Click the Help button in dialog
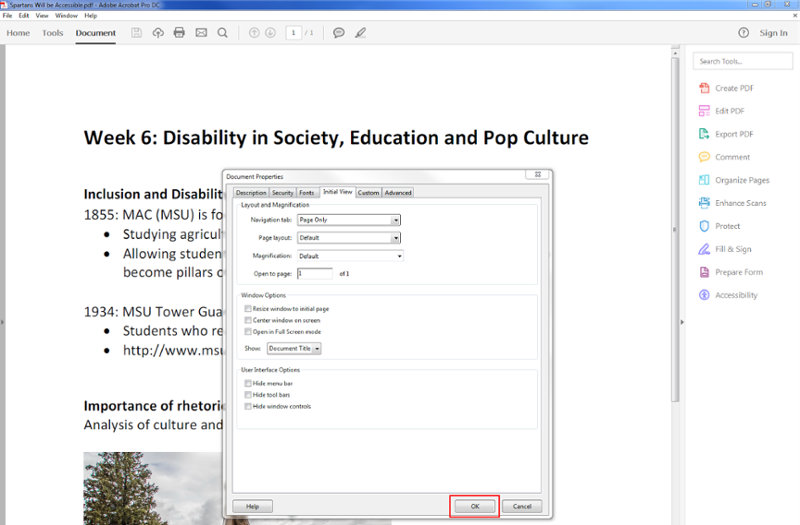Screen dimensions: 800x525 coord(253,506)
